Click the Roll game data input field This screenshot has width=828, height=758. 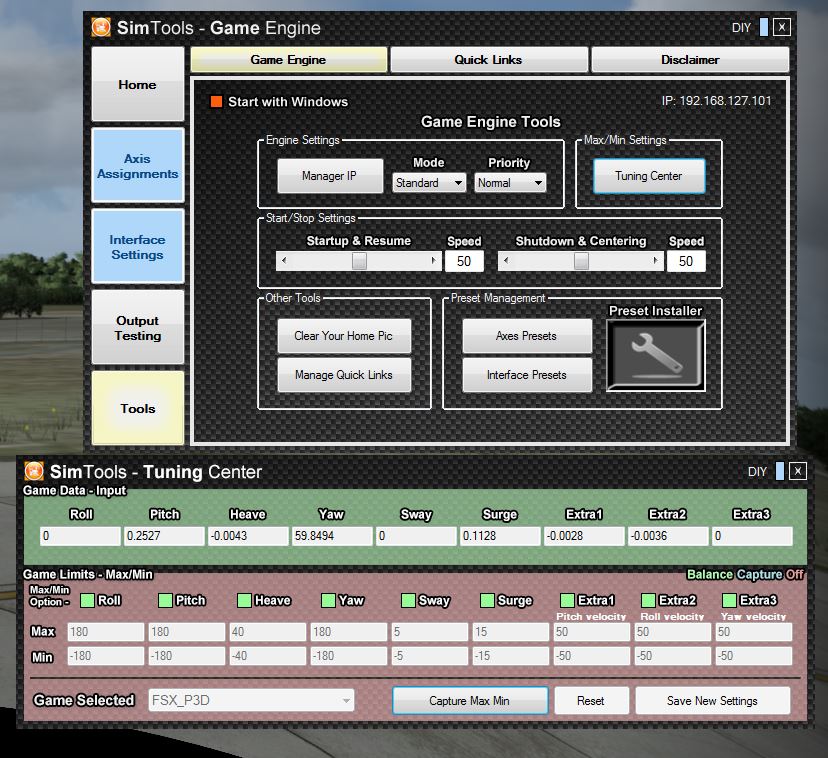tap(80, 536)
